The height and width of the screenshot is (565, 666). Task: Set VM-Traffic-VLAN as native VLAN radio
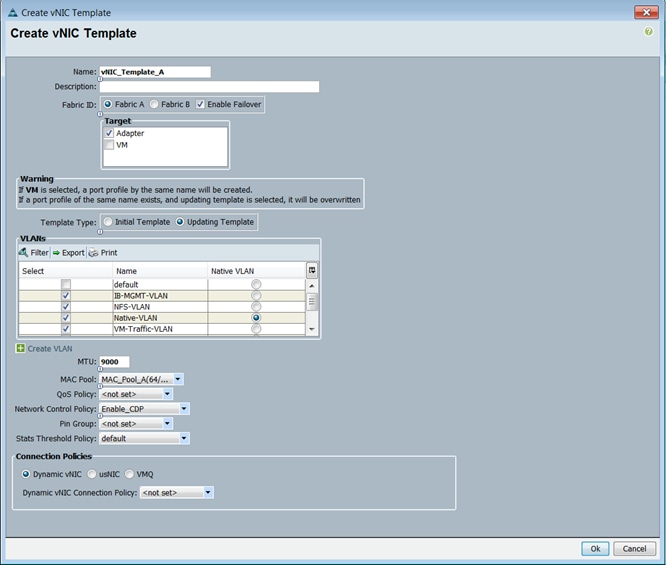click(x=256, y=329)
